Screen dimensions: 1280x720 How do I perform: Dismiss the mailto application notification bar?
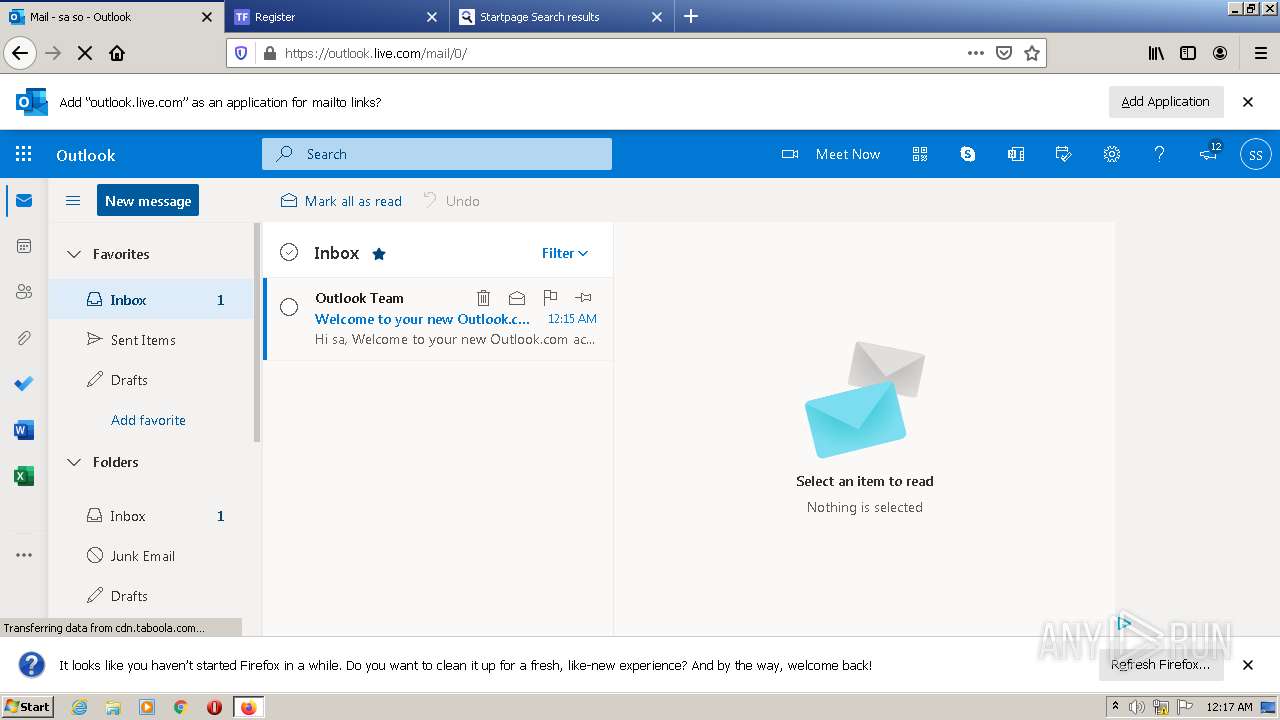(x=1248, y=101)
